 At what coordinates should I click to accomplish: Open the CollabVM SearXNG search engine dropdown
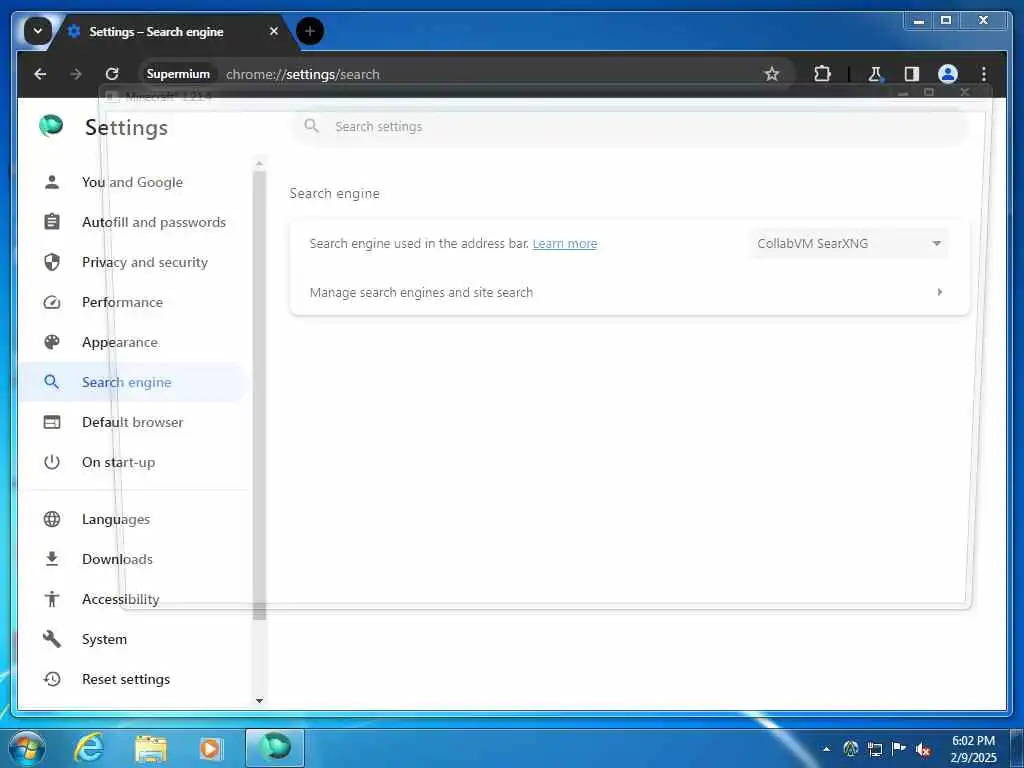tap(848, 244)
